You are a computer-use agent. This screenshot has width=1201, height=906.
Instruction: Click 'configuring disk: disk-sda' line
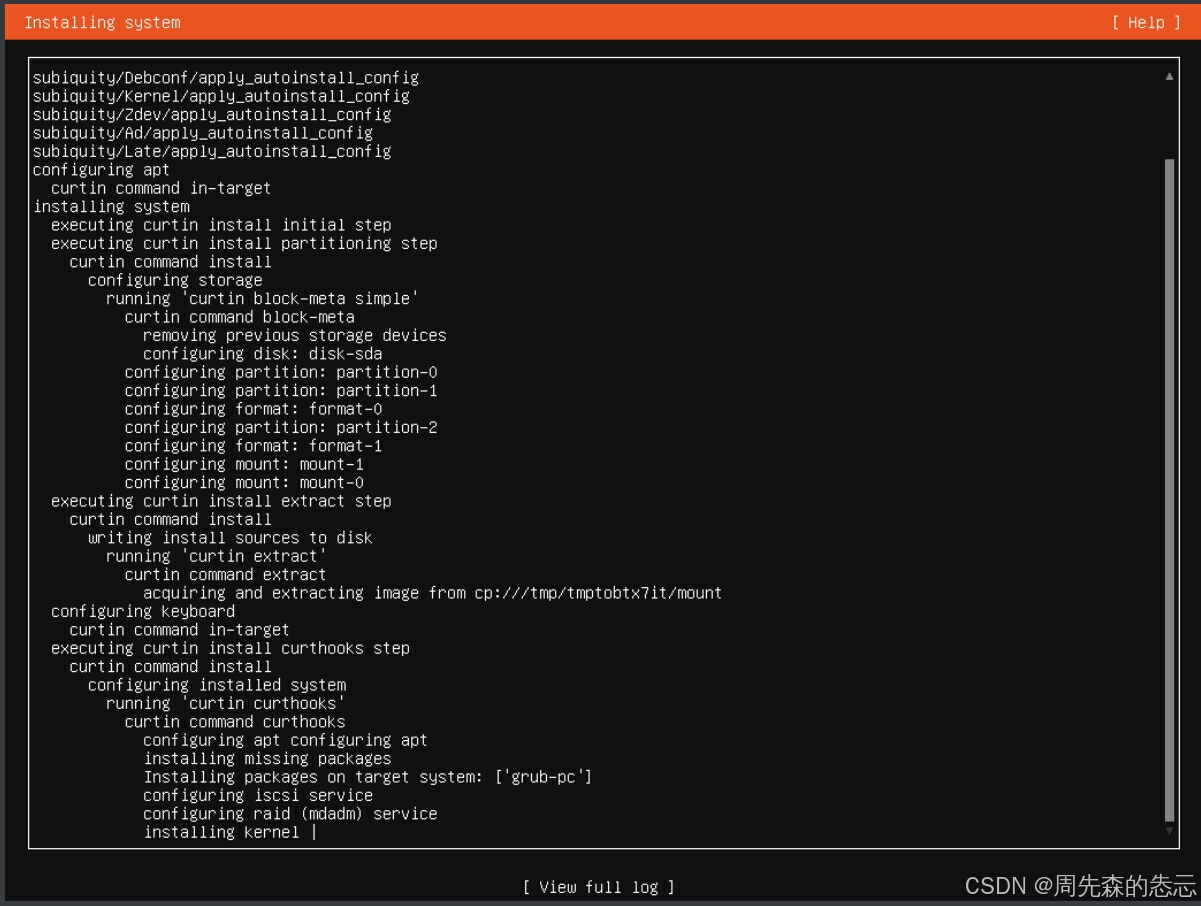[263, 354]
